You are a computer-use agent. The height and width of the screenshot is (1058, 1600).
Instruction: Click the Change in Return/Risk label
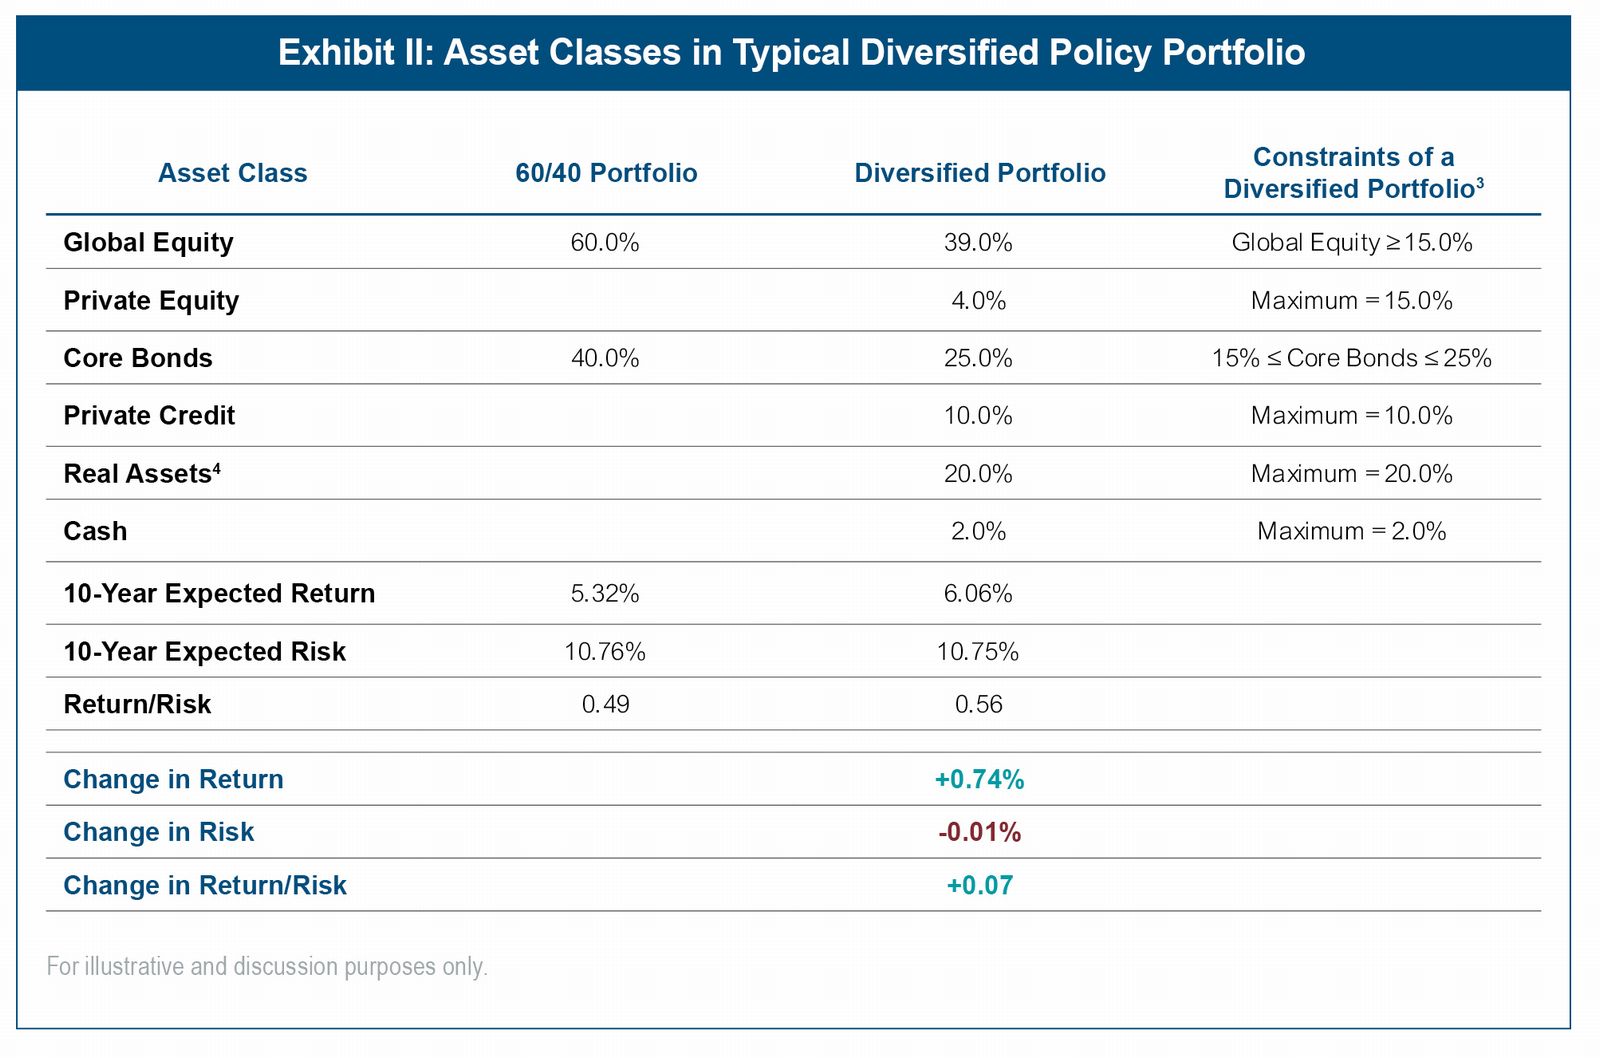pos(205,886)
